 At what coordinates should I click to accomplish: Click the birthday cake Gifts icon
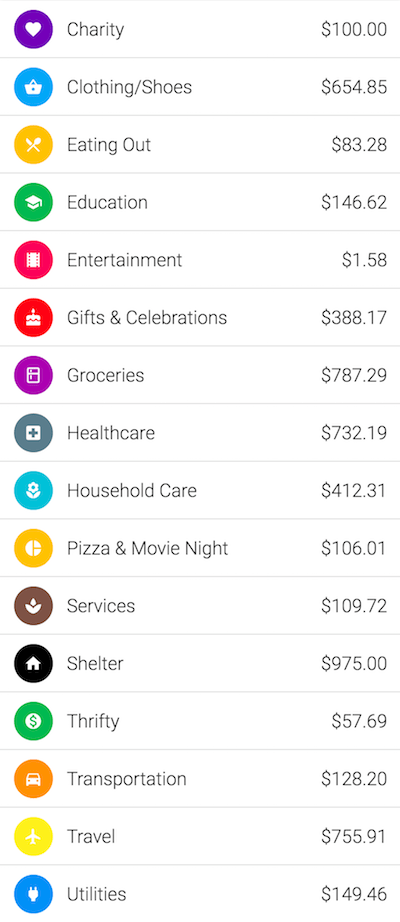pos(34,318)
